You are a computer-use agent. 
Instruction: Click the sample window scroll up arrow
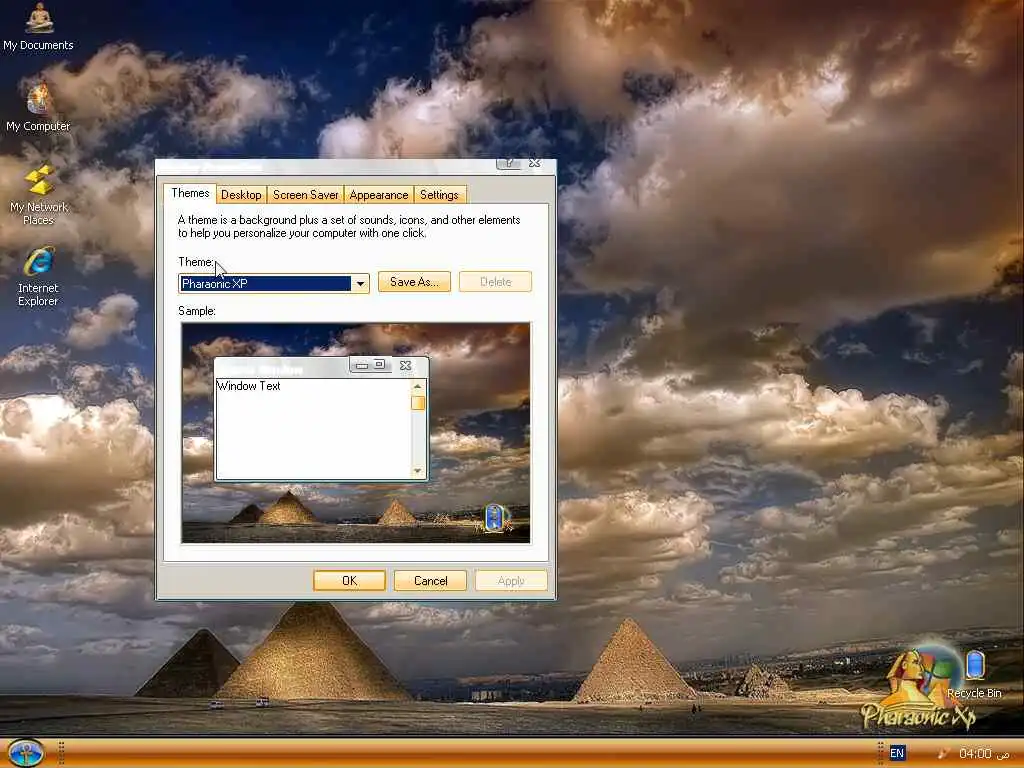[418, 387]
